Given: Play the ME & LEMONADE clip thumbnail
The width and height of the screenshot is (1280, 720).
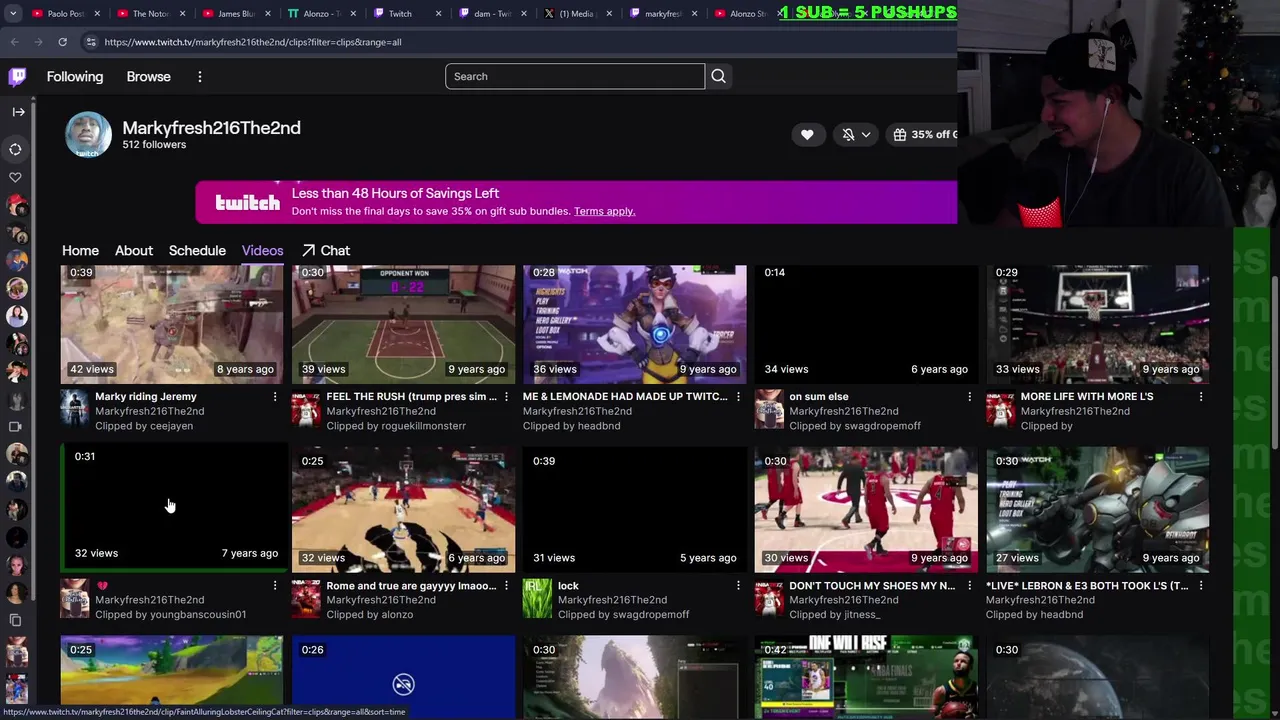Looking at the screenshot, I should click(x=634, y=324).
